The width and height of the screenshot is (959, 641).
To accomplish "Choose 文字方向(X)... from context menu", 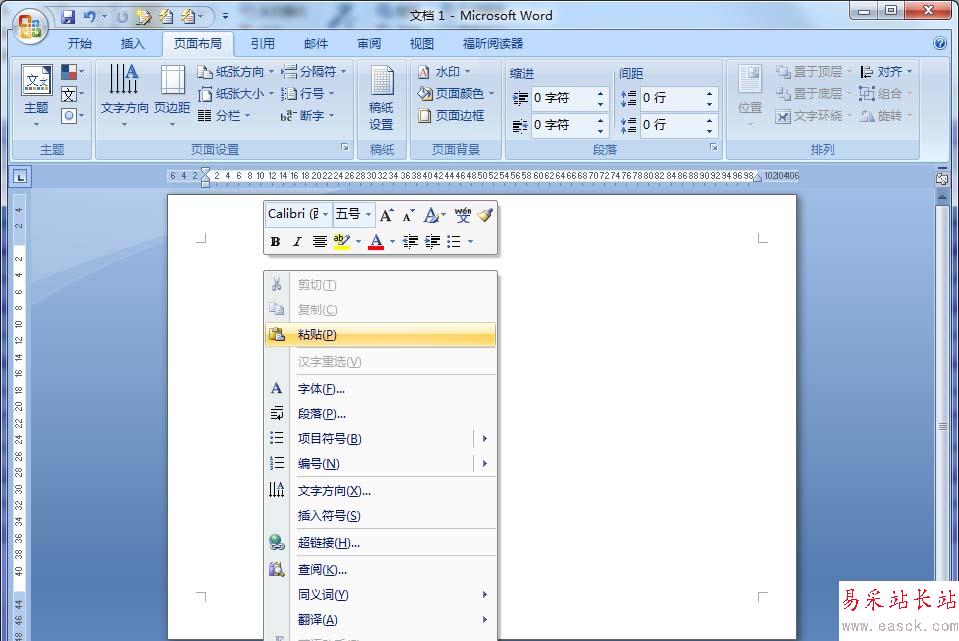I will click(380, 491).
